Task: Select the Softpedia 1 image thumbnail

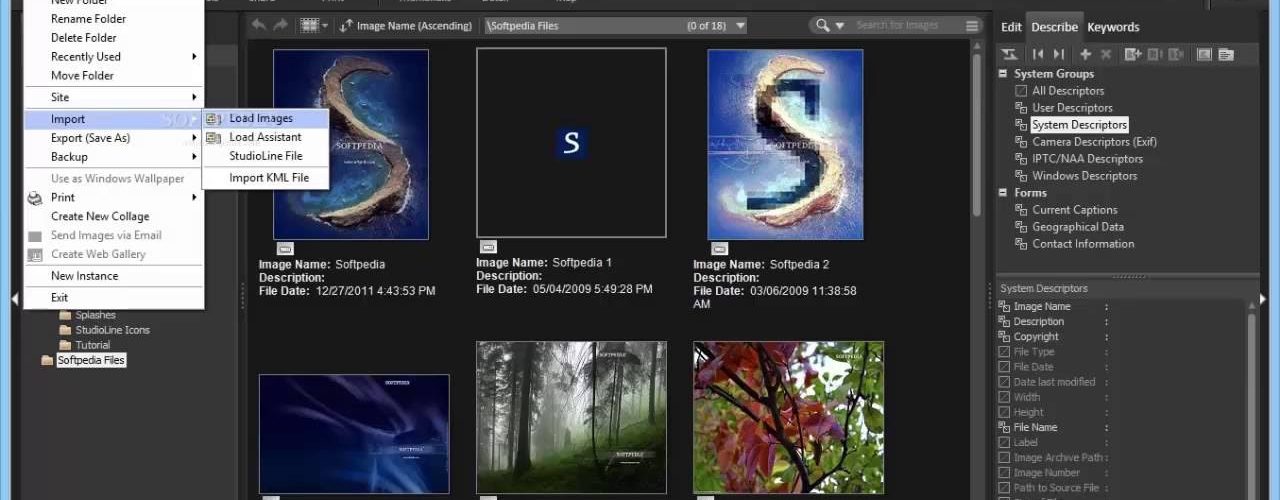Action: coord(571,142)
